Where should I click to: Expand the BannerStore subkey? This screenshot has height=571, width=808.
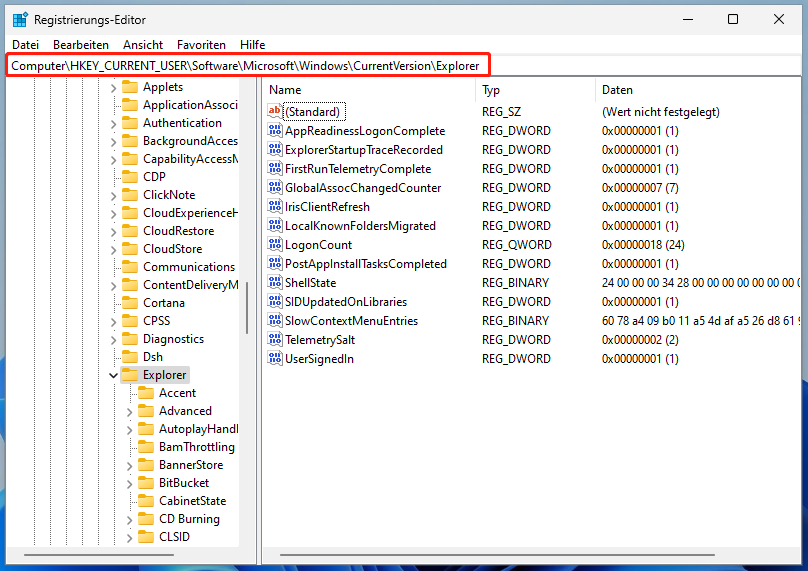(x=129, y=466)
